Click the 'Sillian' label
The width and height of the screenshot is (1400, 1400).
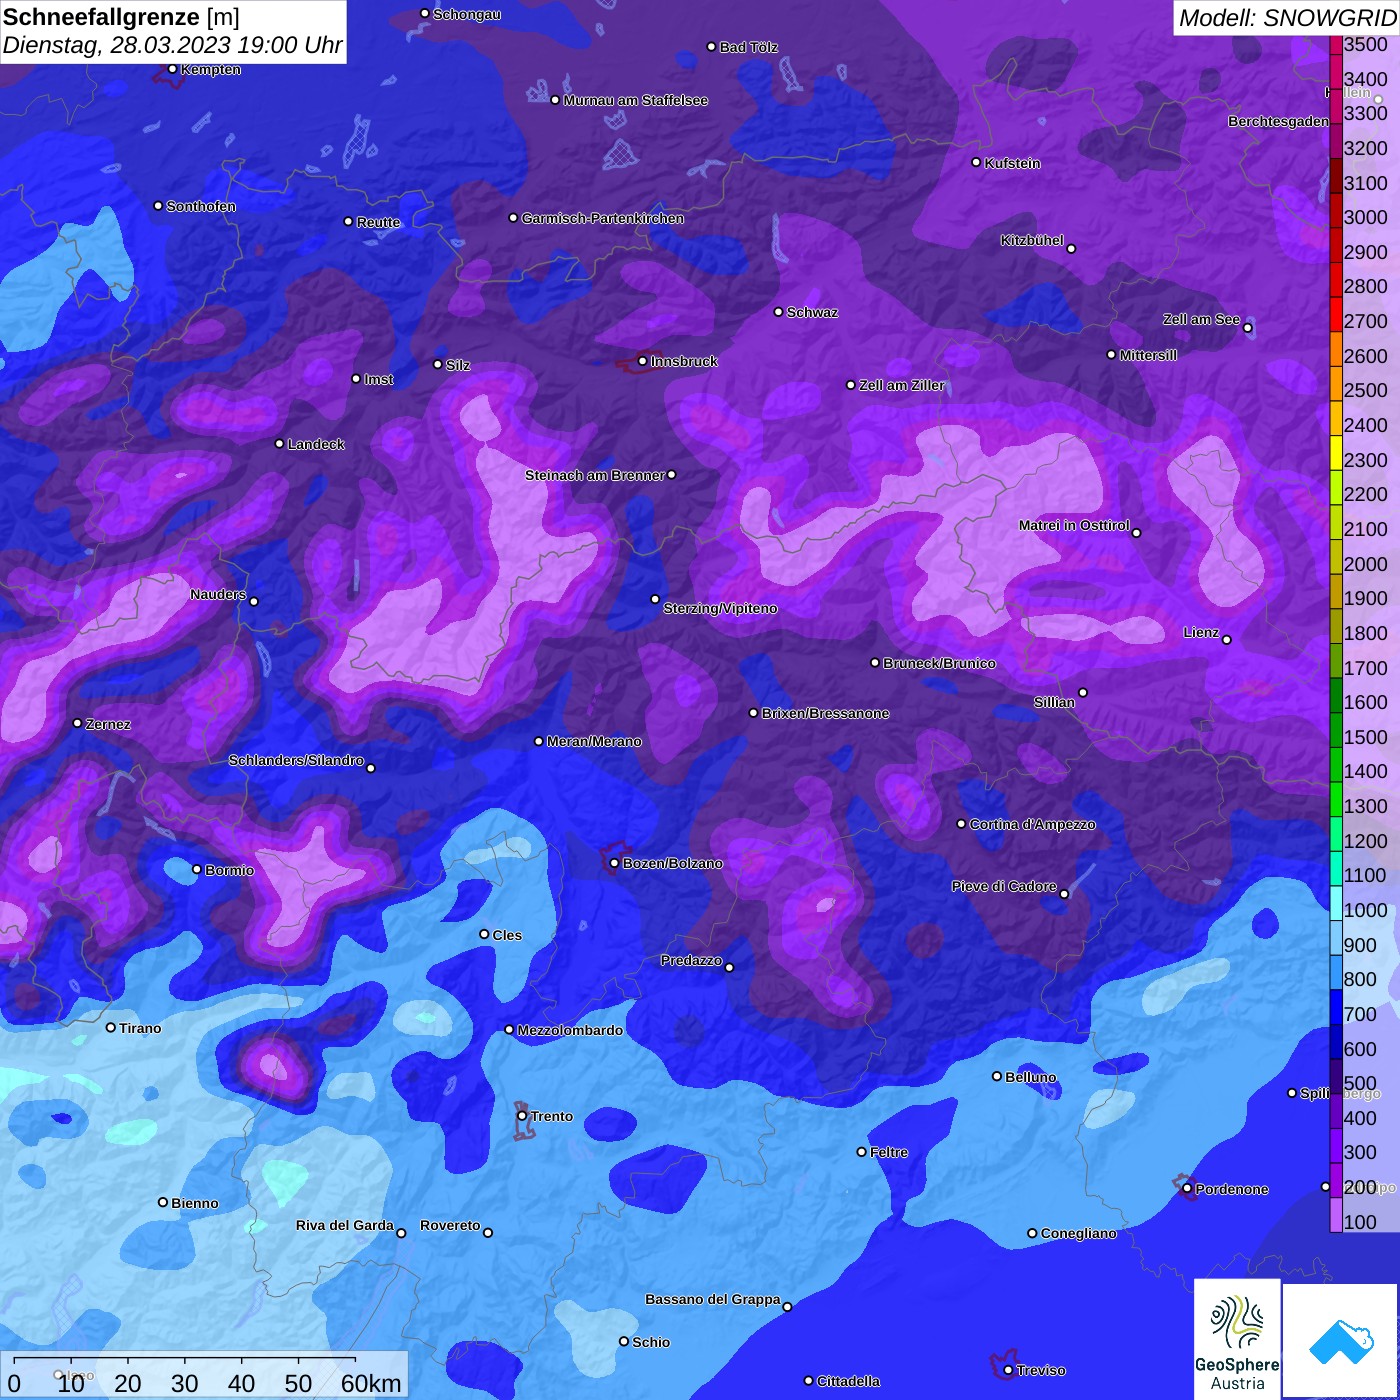point(1054,702)
